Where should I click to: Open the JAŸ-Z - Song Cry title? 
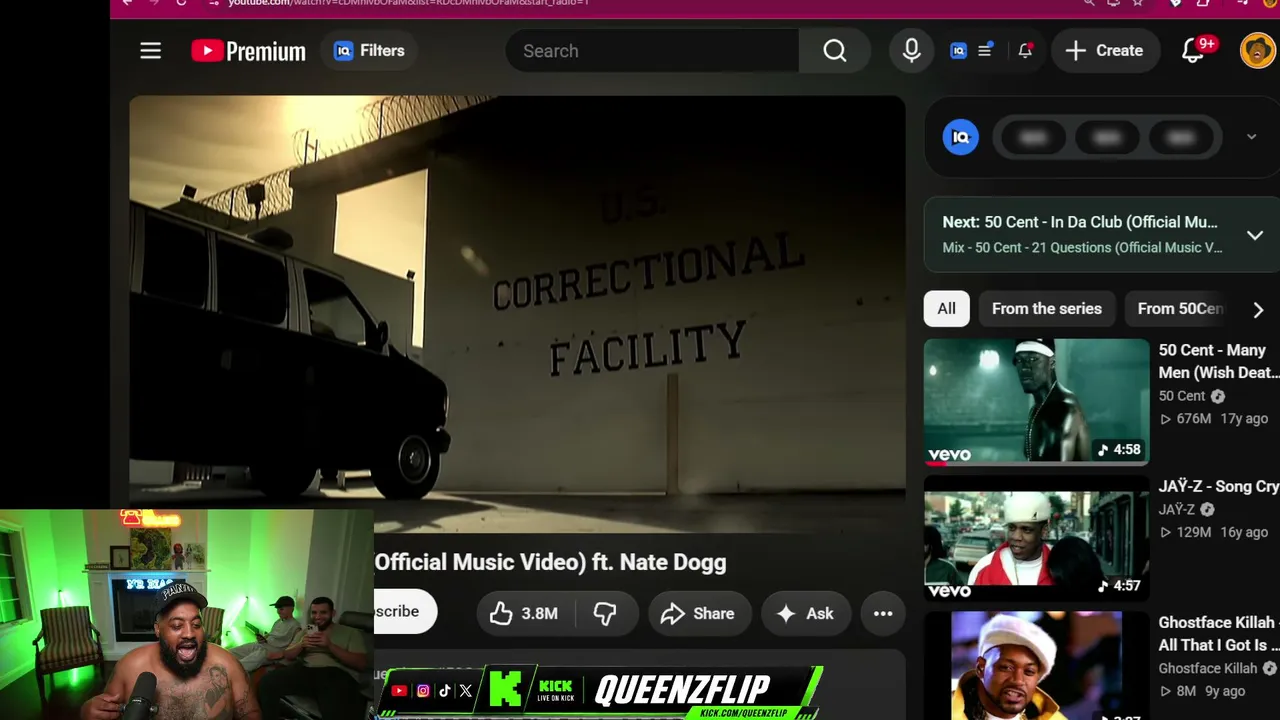[x=1219, y=486]
